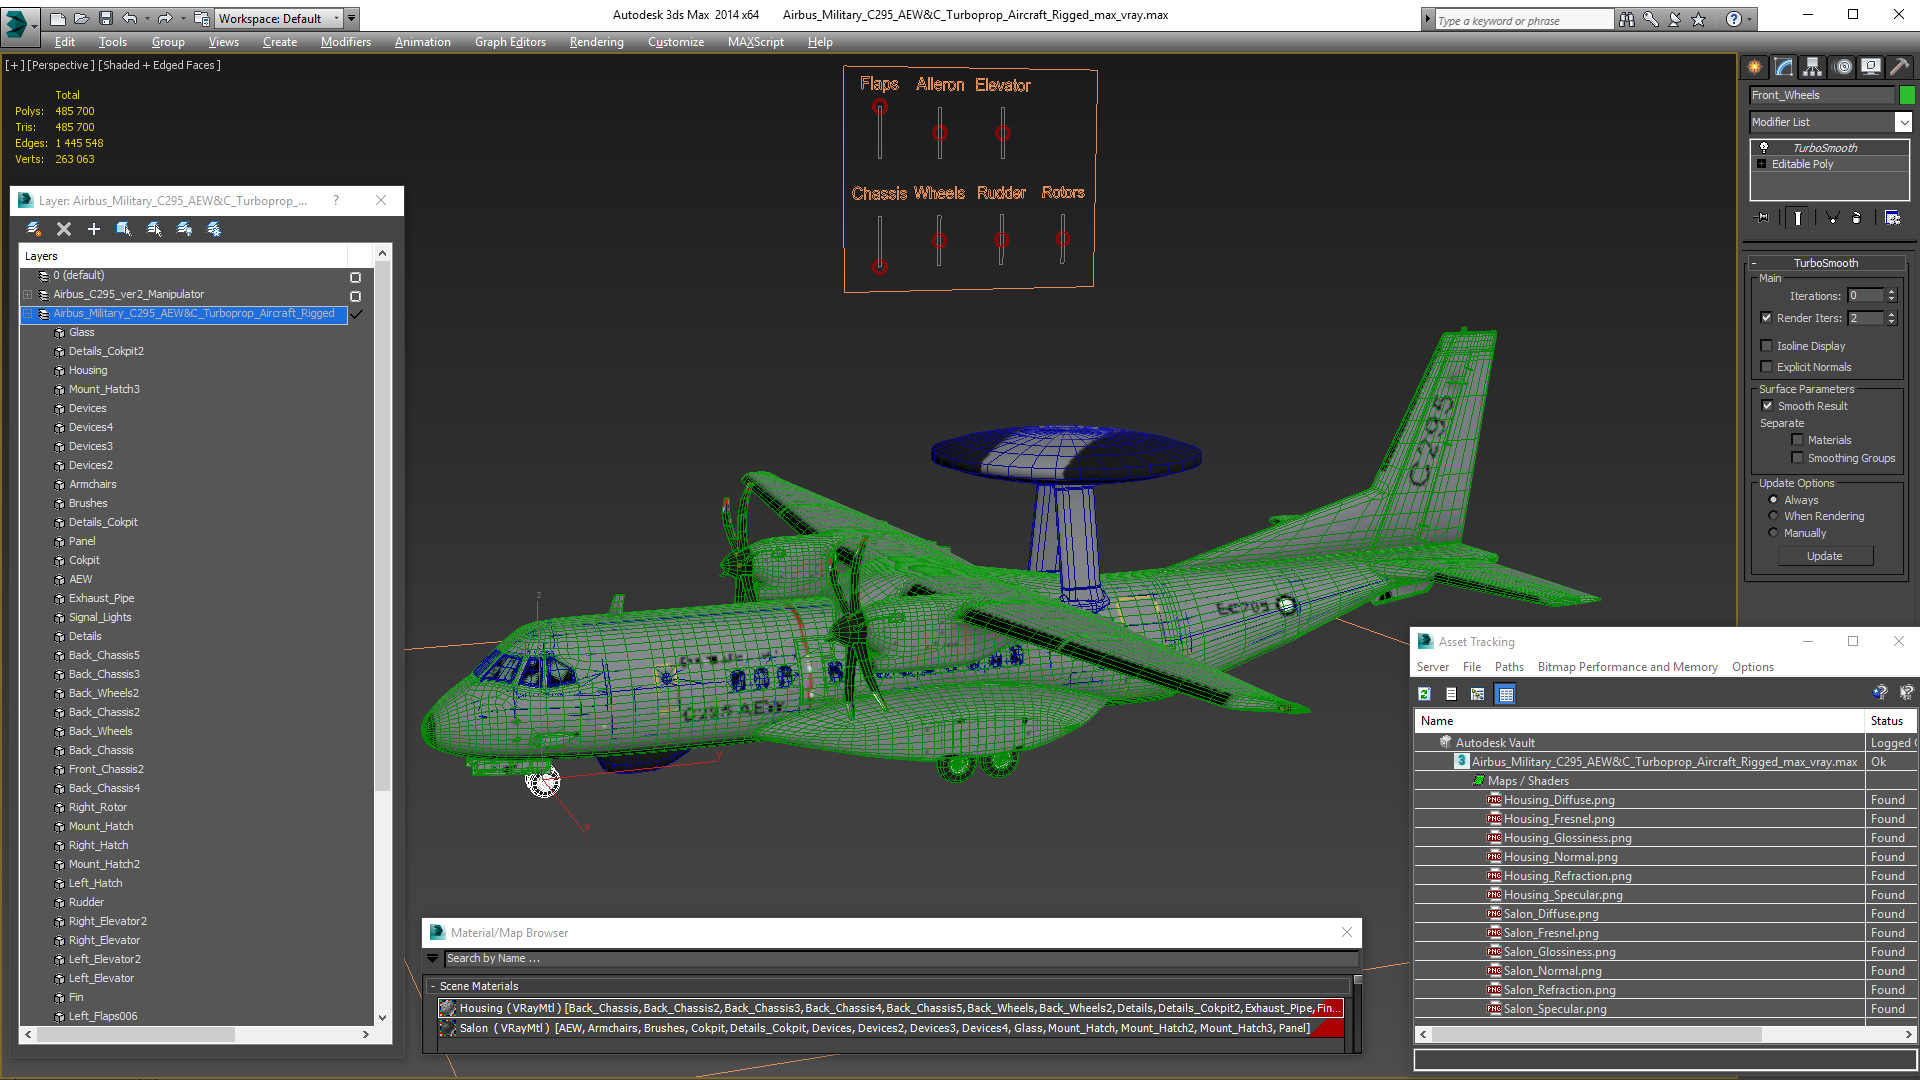
Task: Click the Undo arrow icon
Action: click(x=129, y=18)
